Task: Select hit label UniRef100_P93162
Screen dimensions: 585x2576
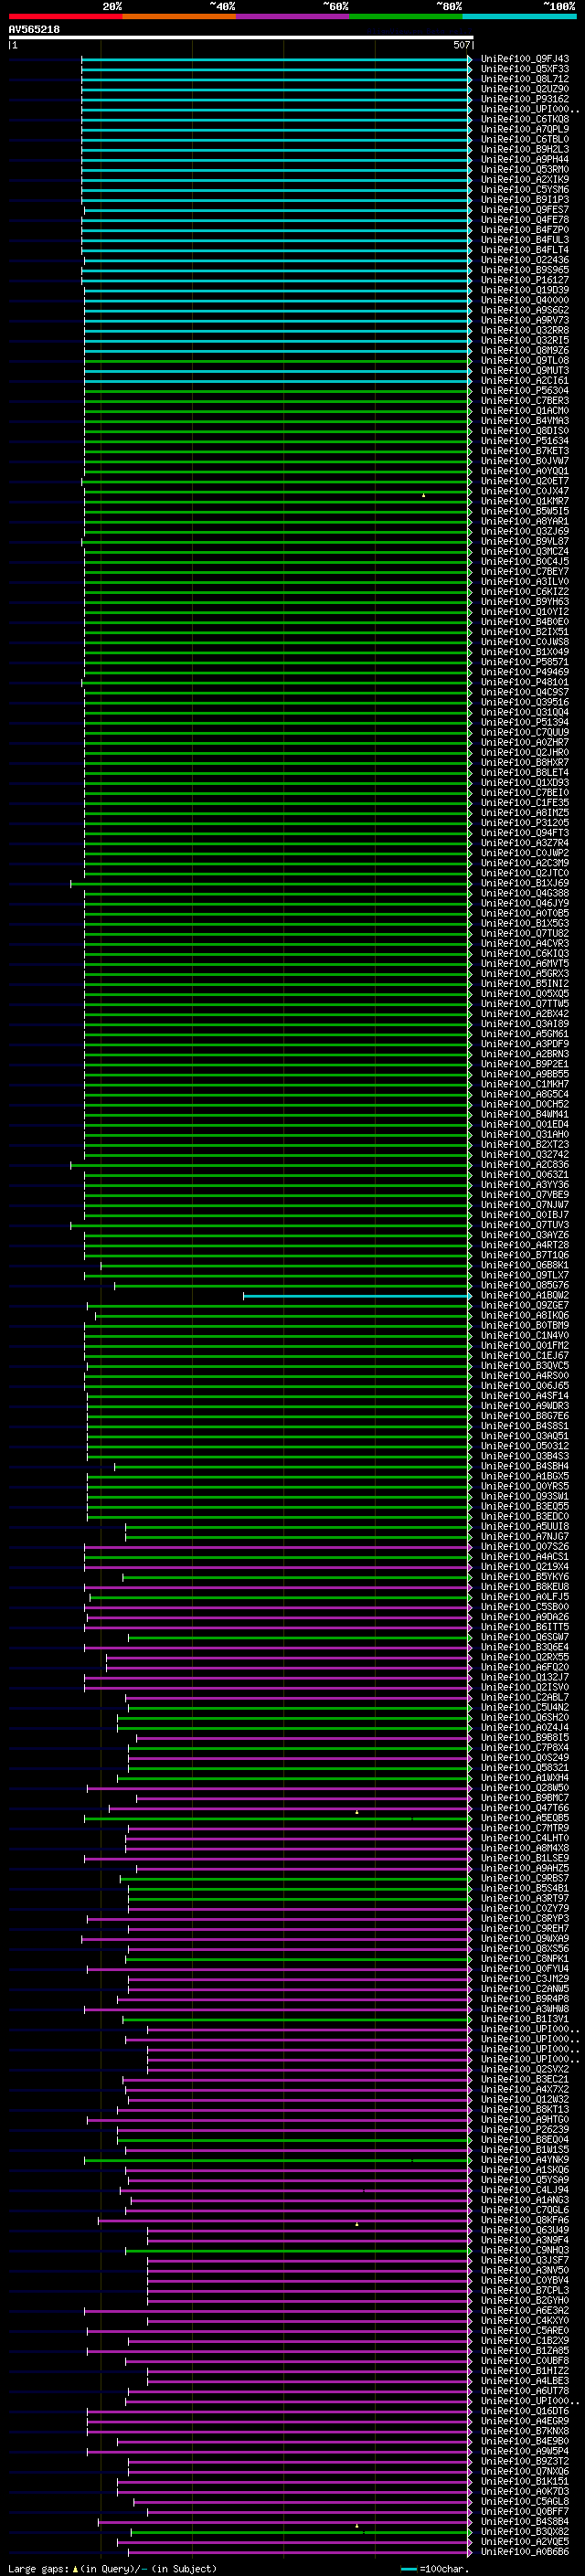Action: pos(525,99)
